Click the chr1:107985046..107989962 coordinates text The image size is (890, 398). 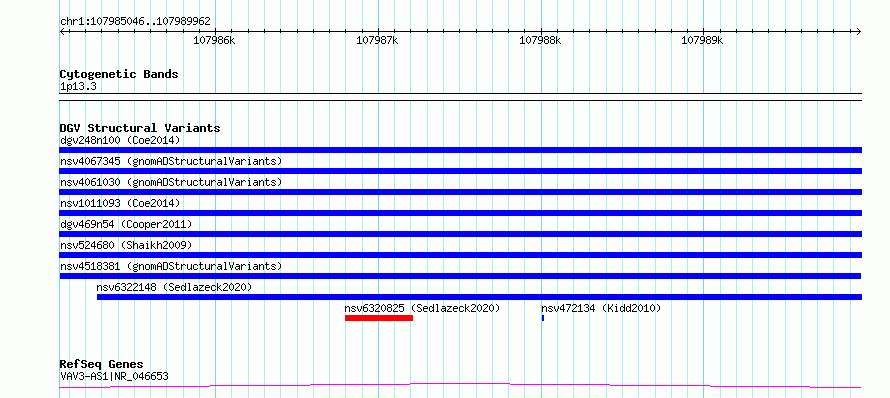pyautogui.click(x=135, y=22)
